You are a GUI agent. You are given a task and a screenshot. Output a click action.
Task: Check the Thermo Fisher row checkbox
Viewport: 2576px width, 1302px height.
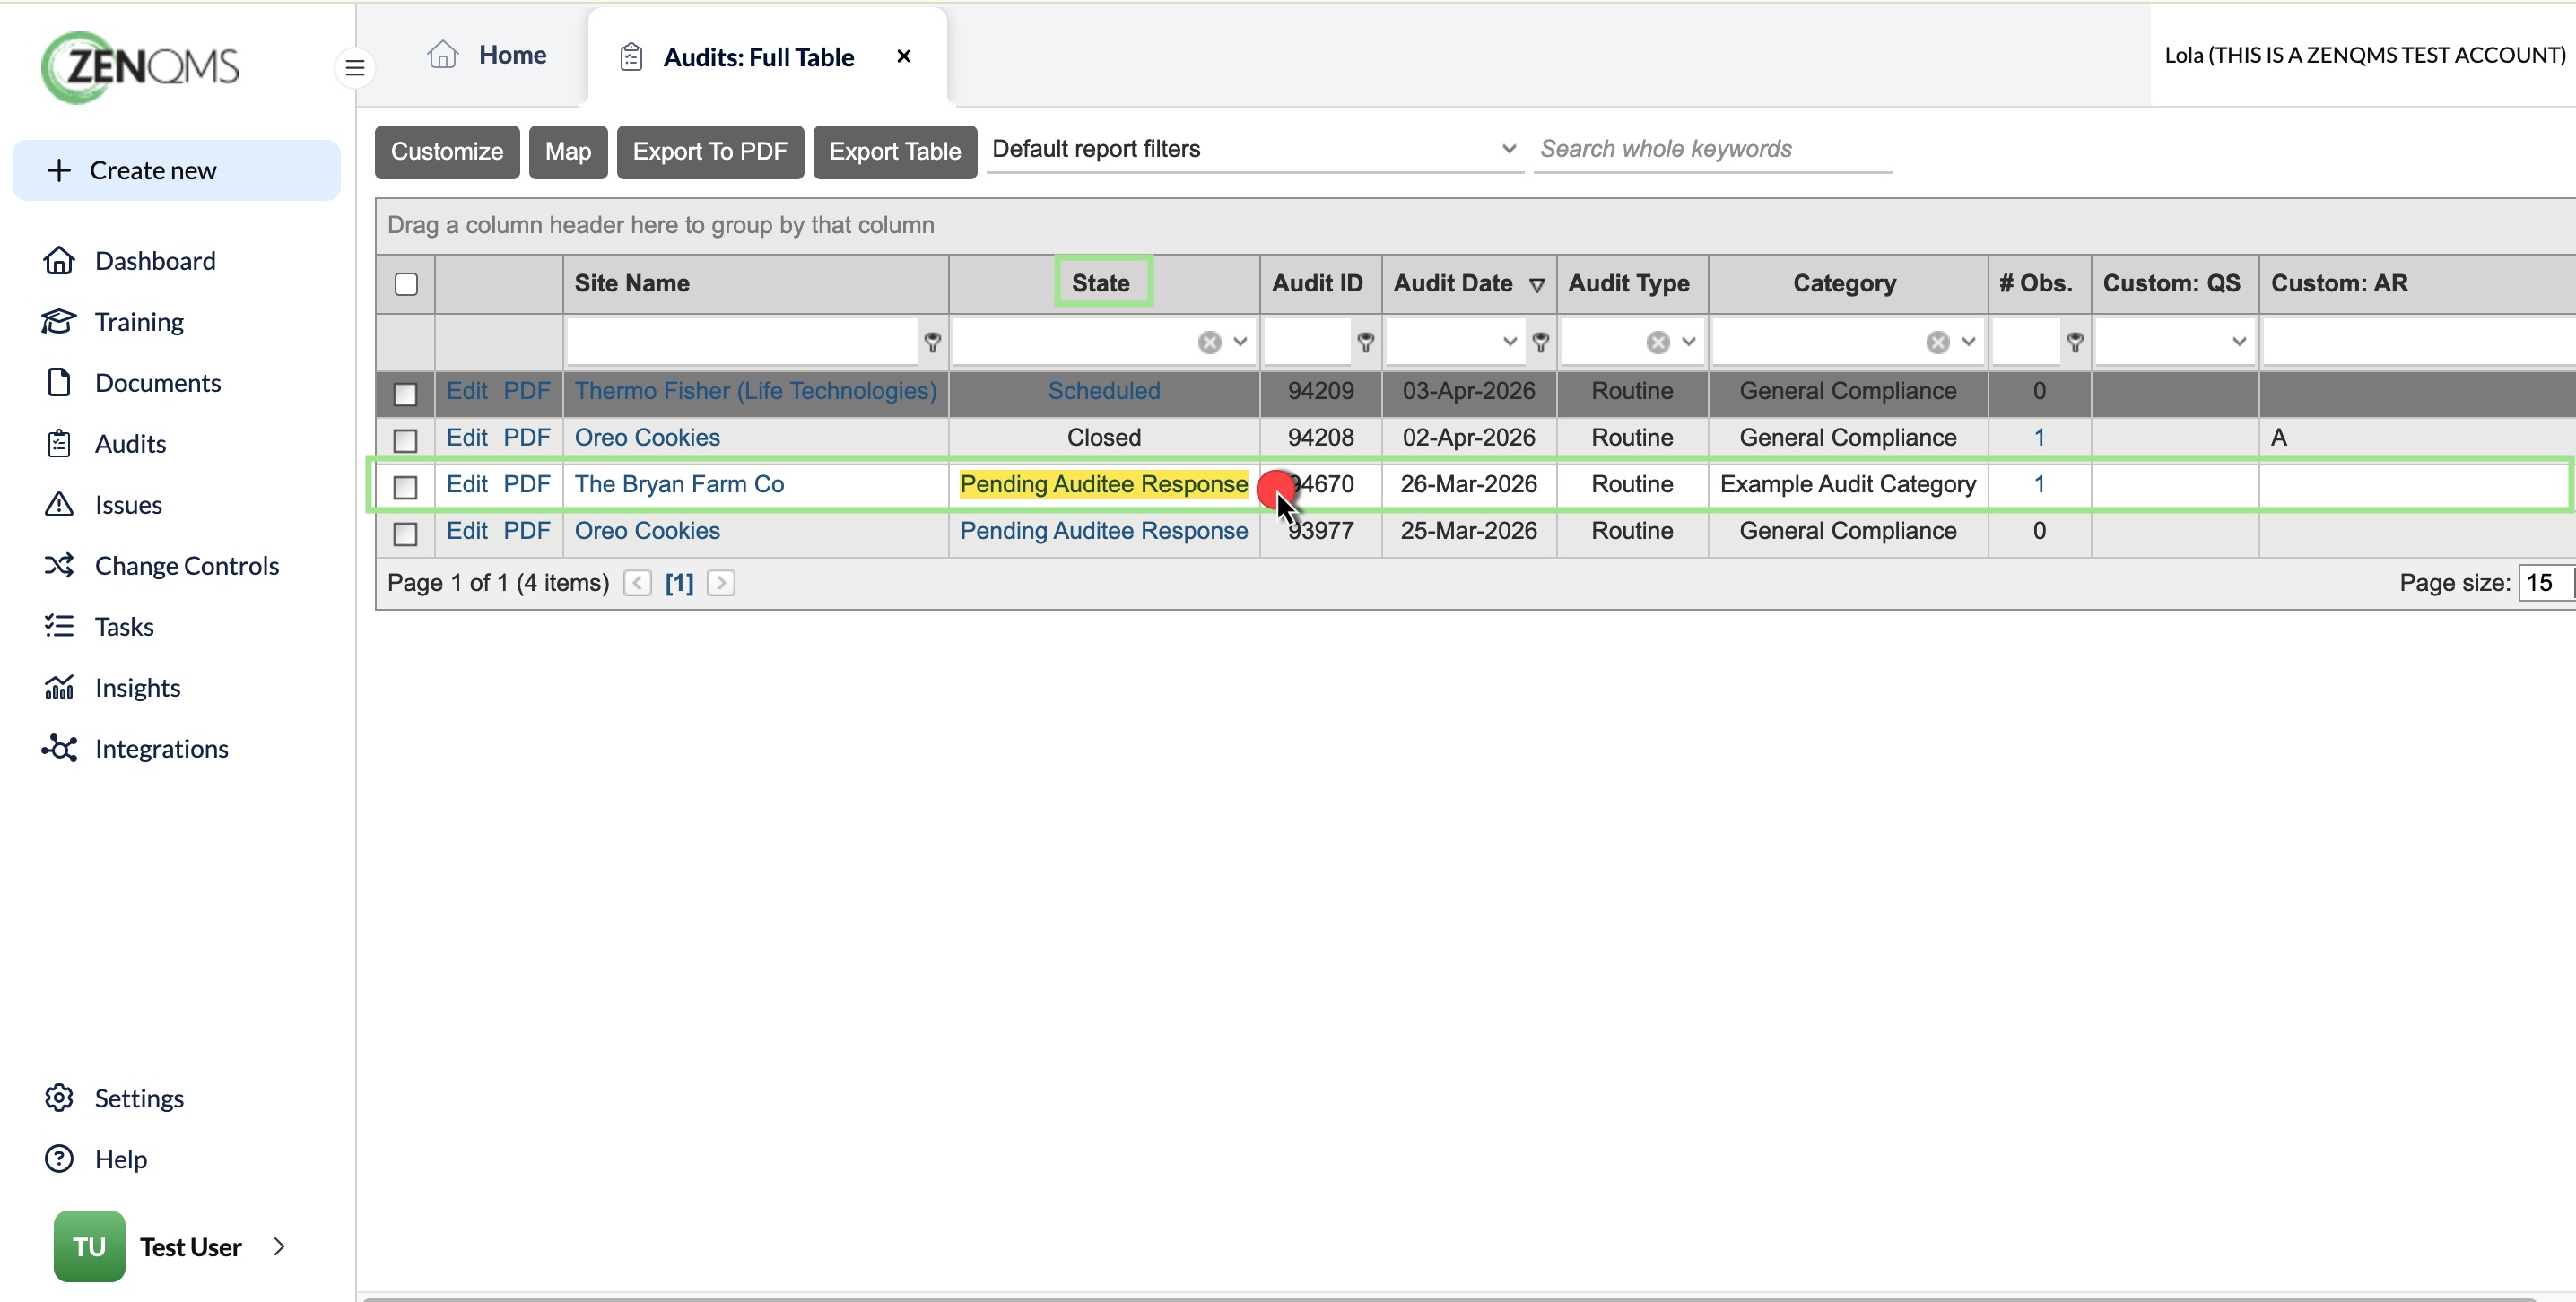405,393
